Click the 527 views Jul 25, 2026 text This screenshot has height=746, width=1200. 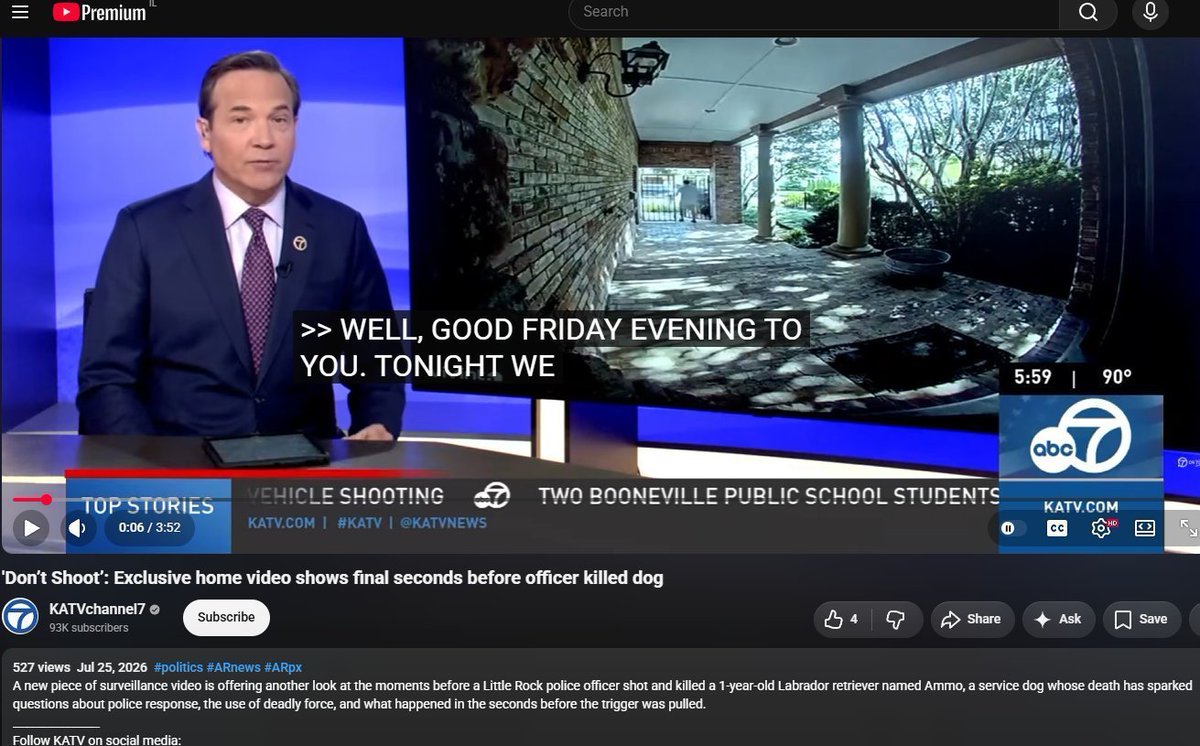click(80, 667)
